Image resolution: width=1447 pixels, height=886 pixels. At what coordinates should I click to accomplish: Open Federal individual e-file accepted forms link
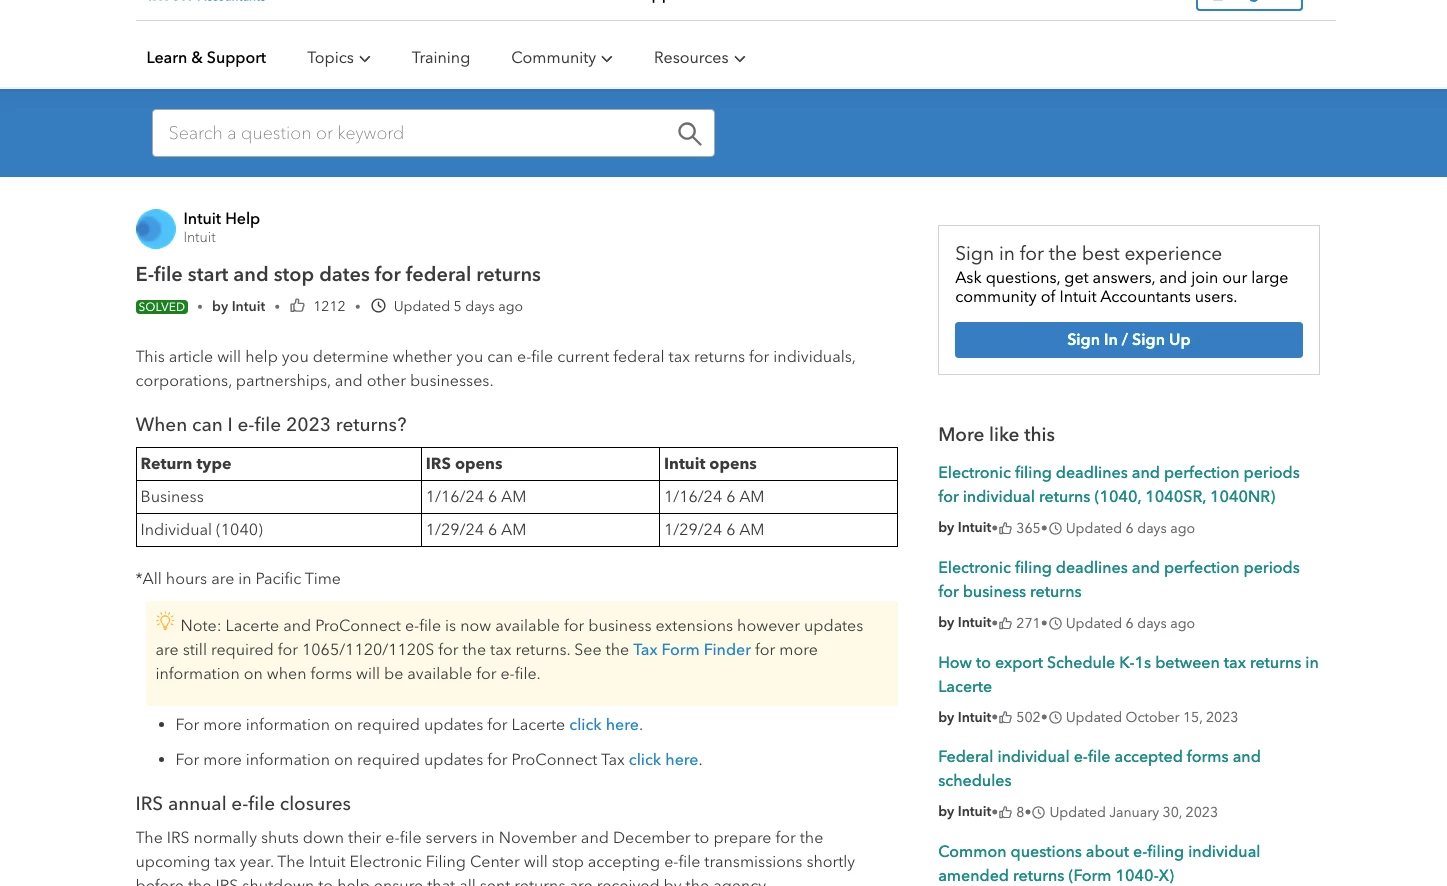point(1099,769)
